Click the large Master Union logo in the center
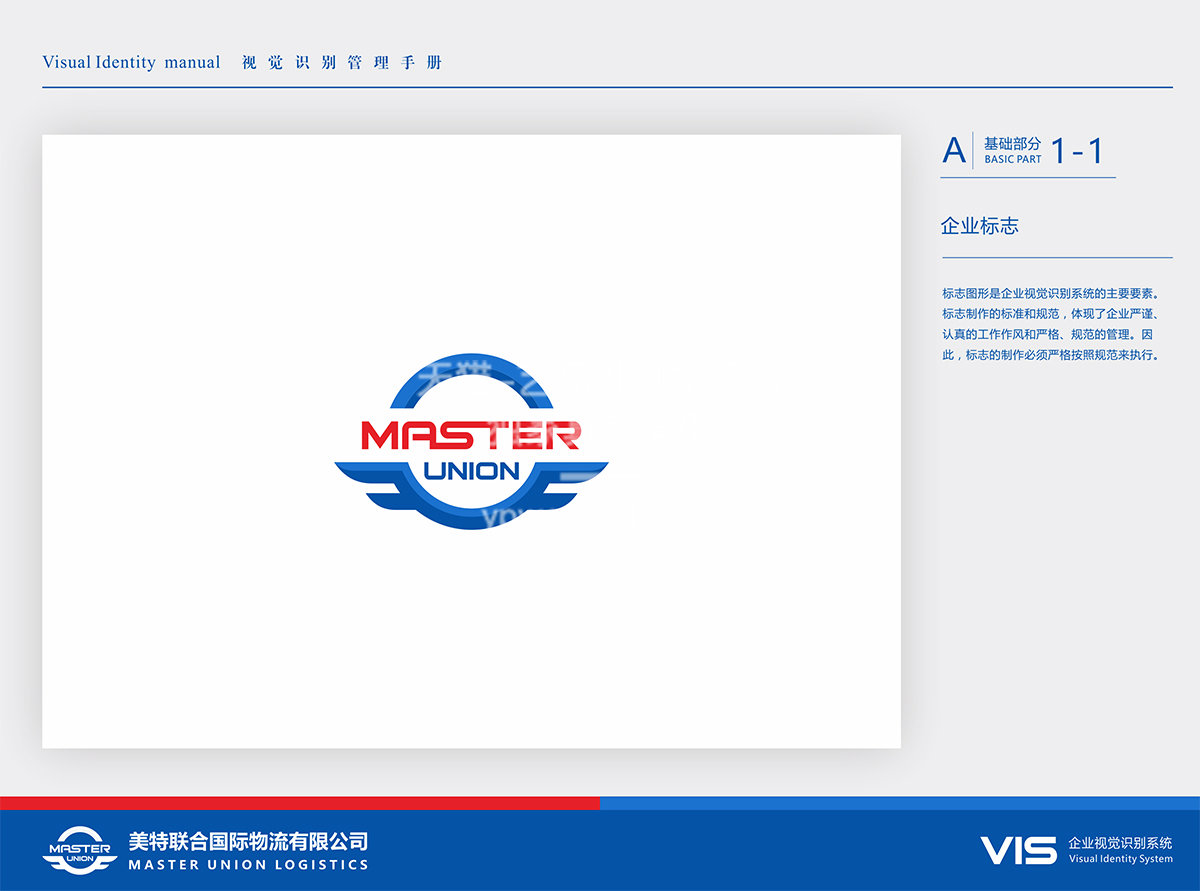Viewport: 1200px width, 891px height. coord(471,441)
